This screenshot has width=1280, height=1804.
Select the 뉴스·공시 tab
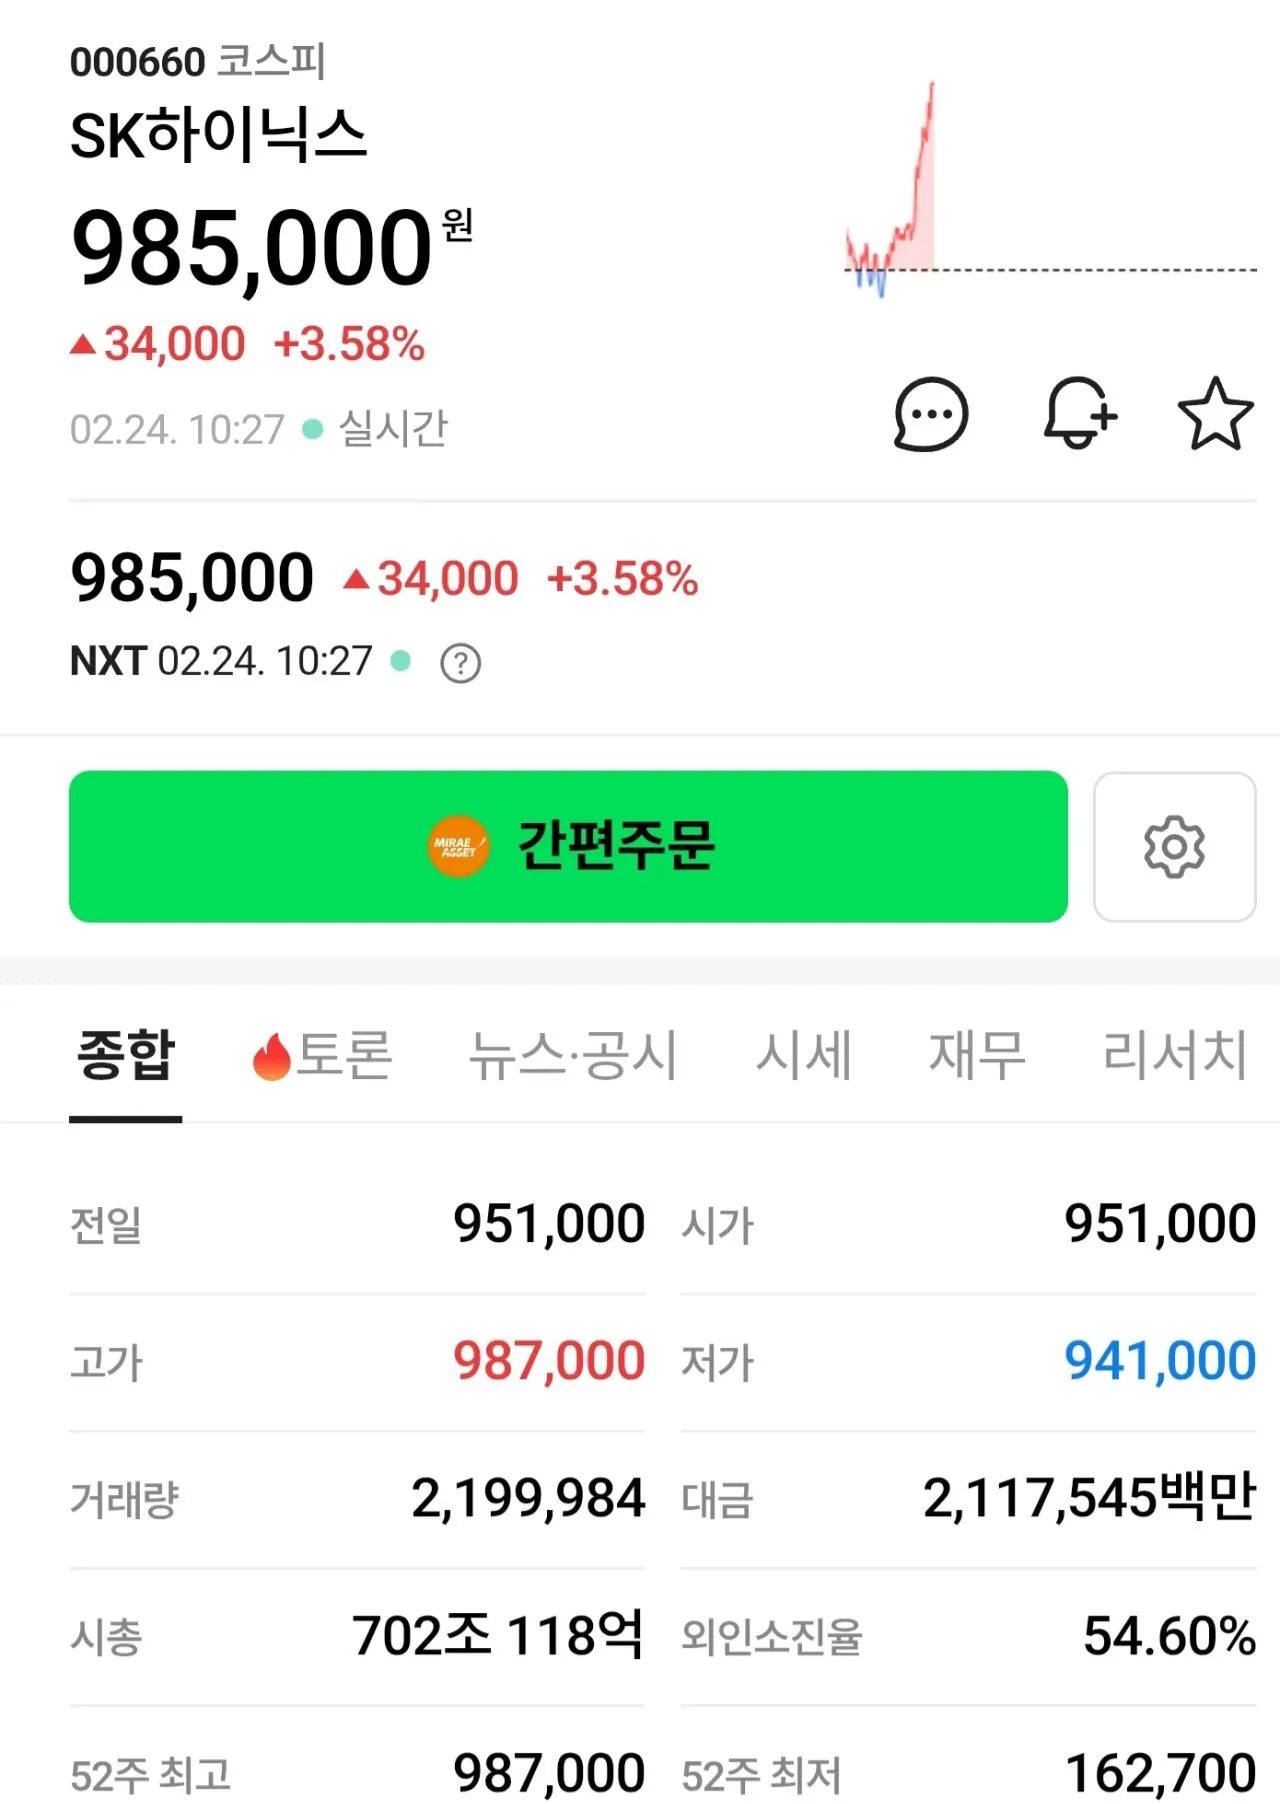point(573,1055)
